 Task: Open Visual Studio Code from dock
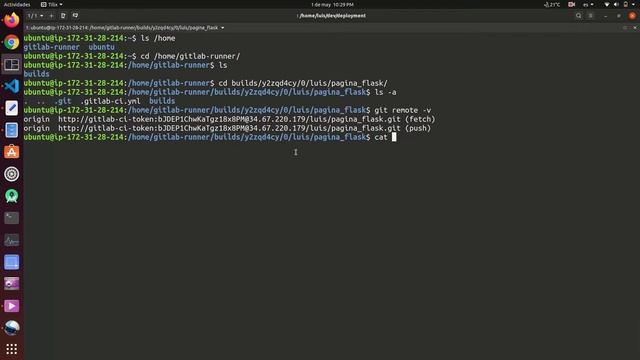pos(11,86)
